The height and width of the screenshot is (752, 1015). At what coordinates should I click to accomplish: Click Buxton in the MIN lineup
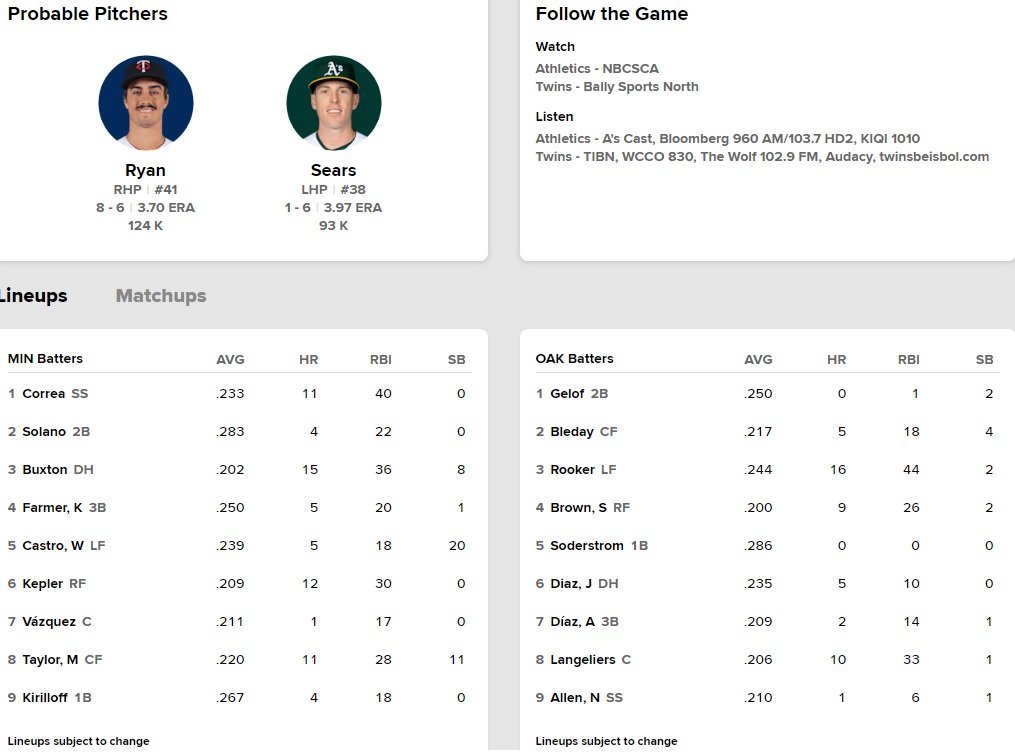click(x=45, y=470)
